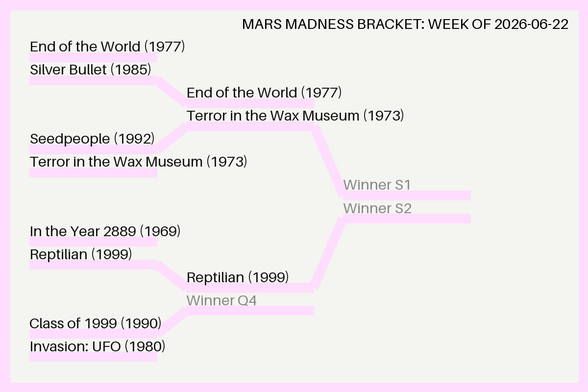Image resolution: width=588 pixels, height=392 pixels.
Task: Click End of the World (1977) first-round entry
Action: tap(107, 47)
